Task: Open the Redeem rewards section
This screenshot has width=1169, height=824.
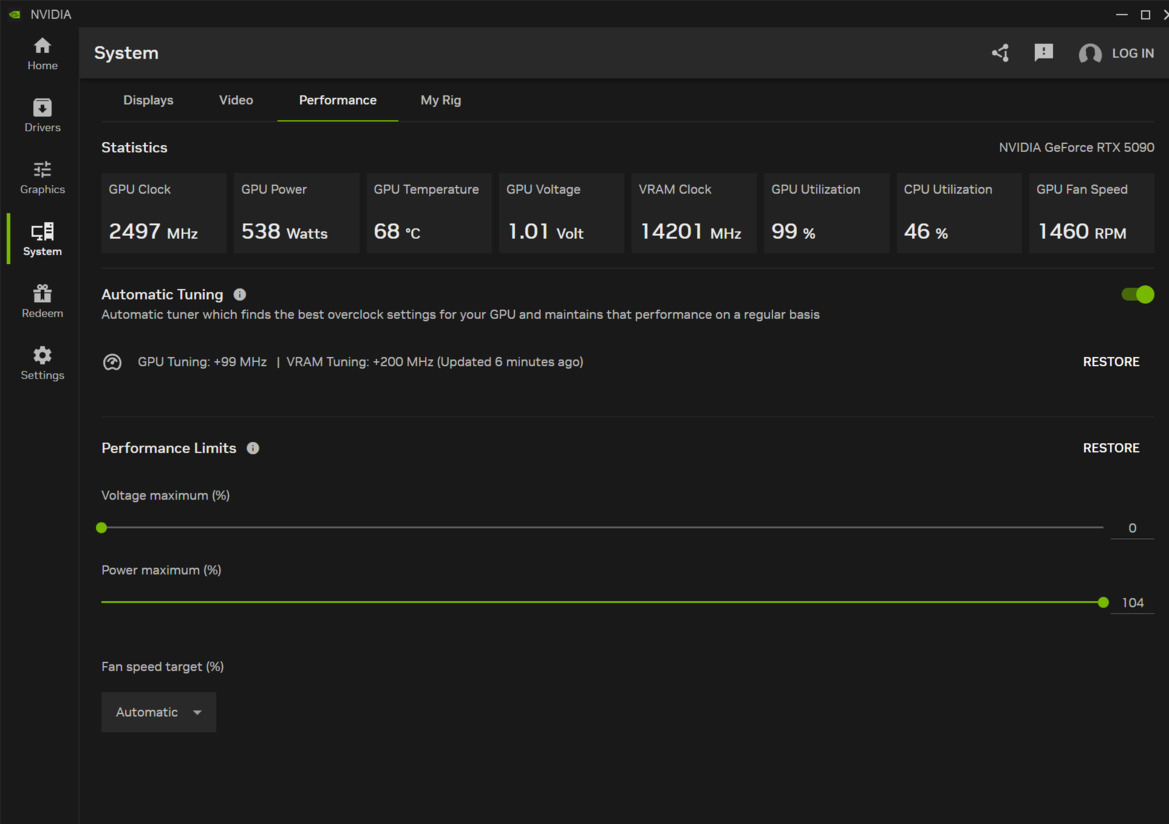Action: (x=42, y=301)
